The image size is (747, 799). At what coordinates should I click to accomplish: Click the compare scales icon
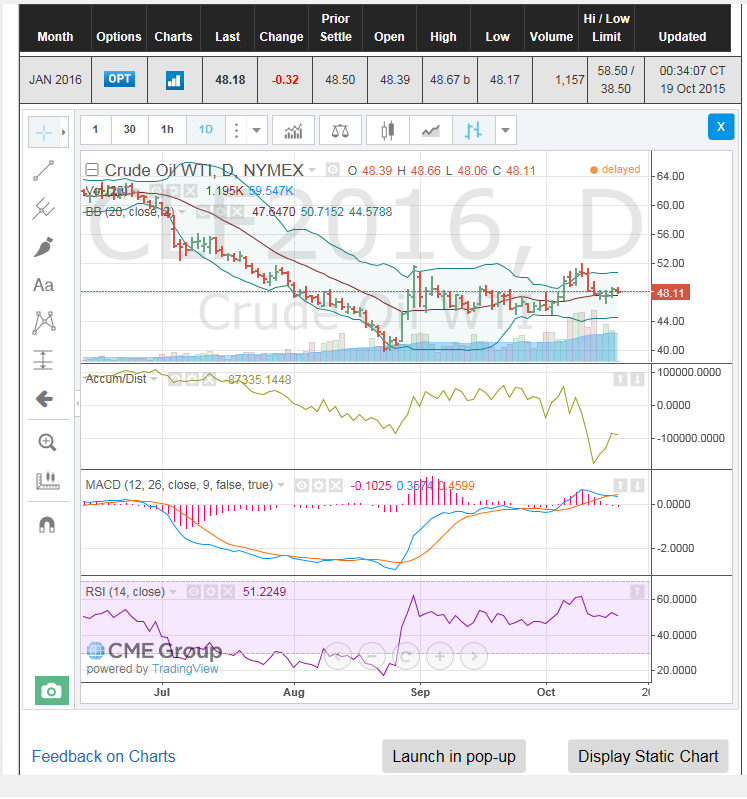point(341,130)
